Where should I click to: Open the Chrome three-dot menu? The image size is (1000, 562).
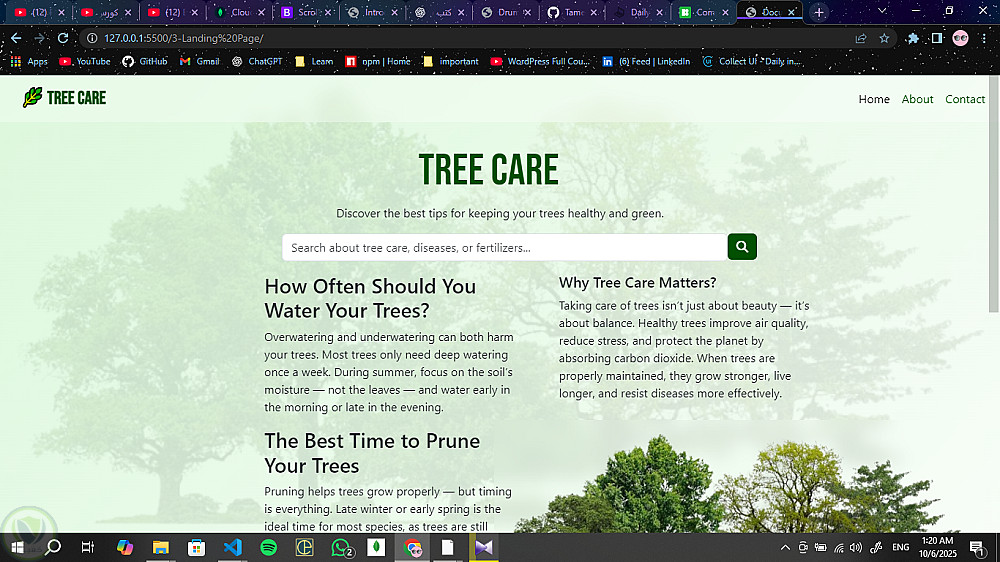click(x=984, y=38)
